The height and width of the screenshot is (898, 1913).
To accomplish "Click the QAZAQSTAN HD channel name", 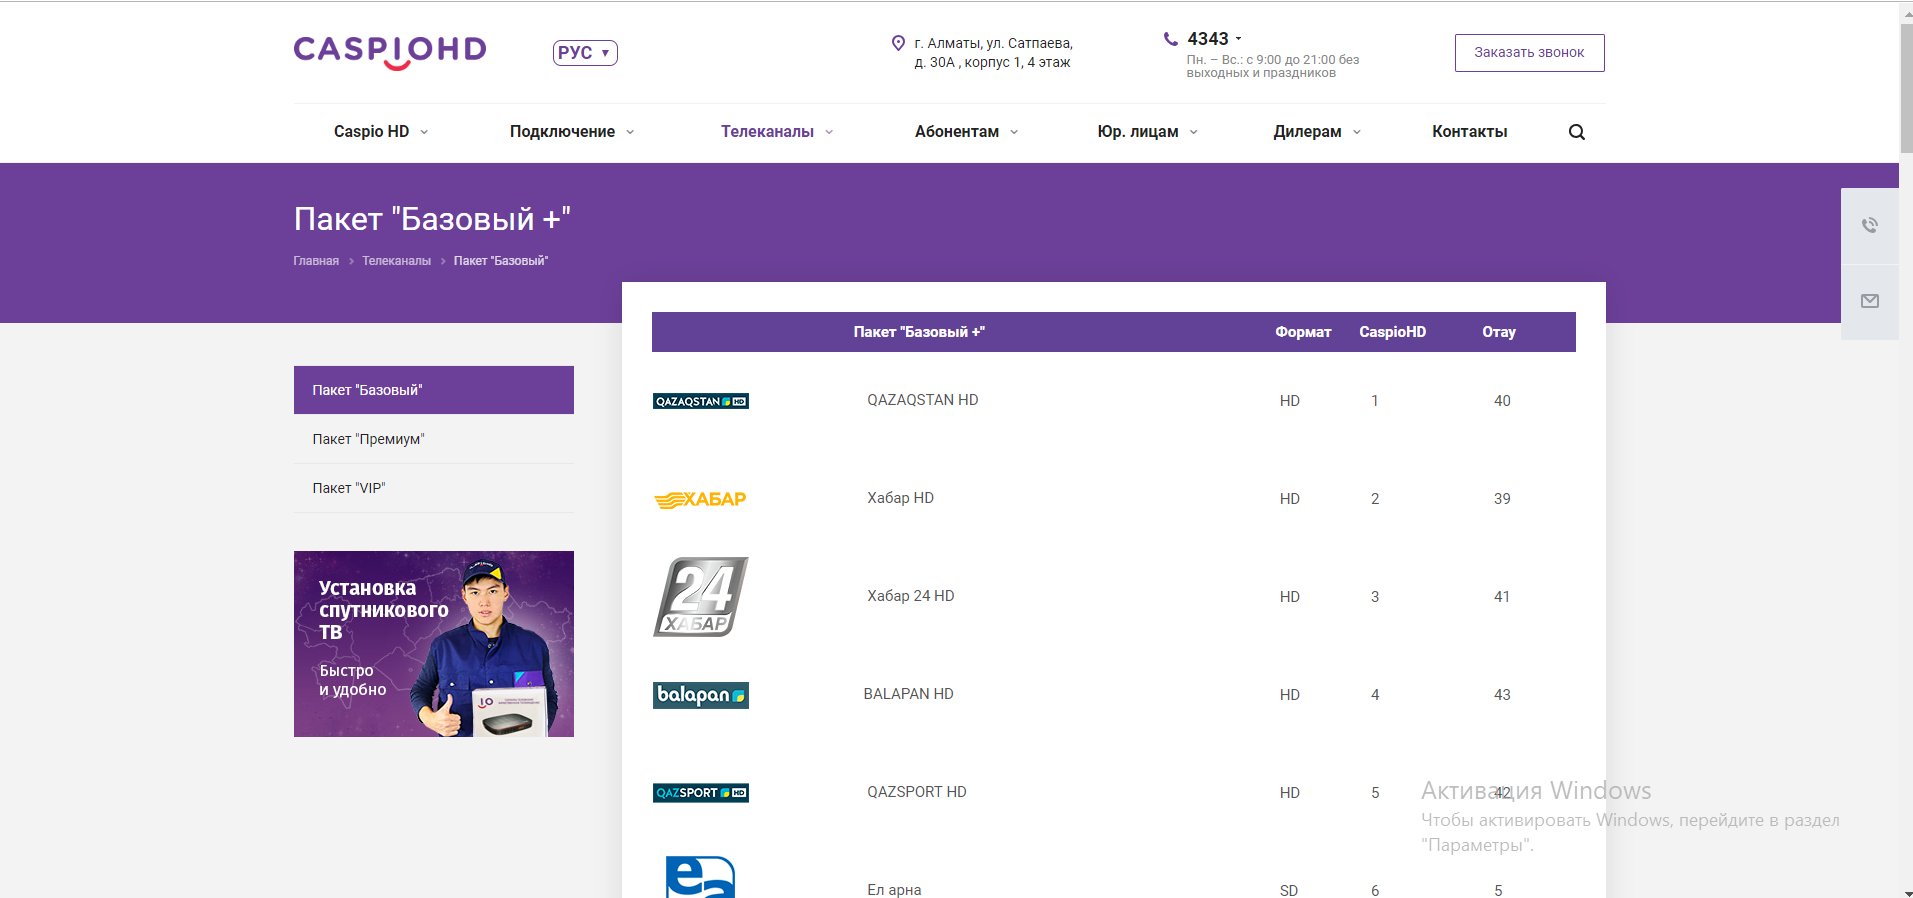I will (922, 400).
